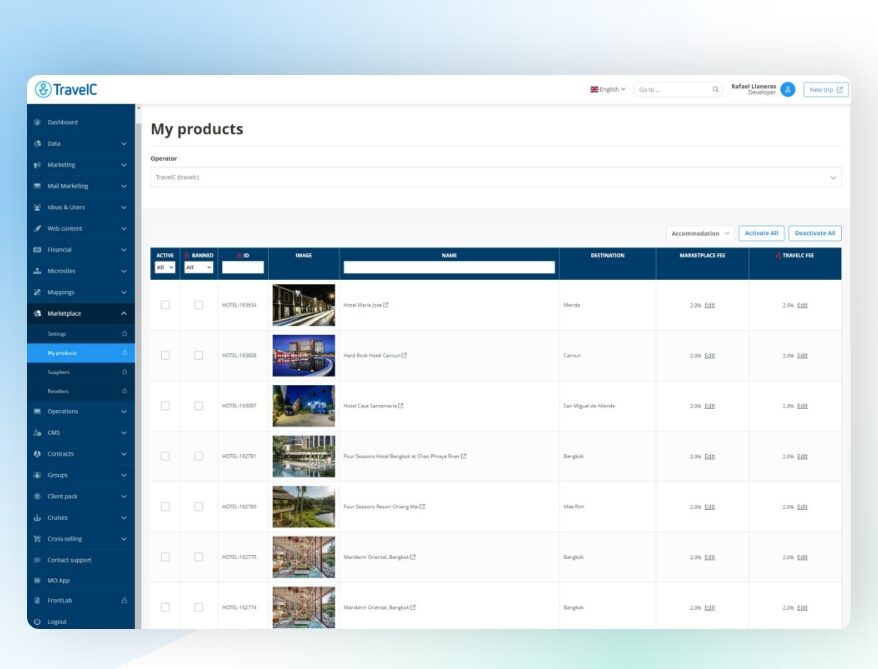Expand the Mappings menu chevron
Screen dimensions: 878x669
[124, 292]
